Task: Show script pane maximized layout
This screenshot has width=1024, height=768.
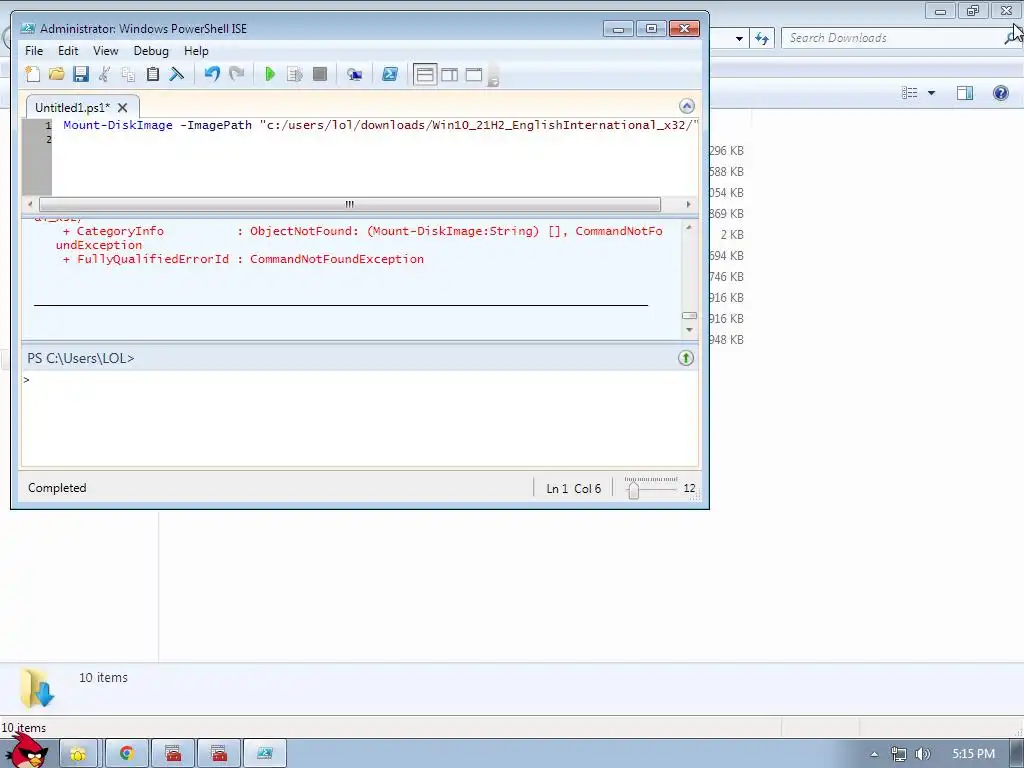Action: 474,74
